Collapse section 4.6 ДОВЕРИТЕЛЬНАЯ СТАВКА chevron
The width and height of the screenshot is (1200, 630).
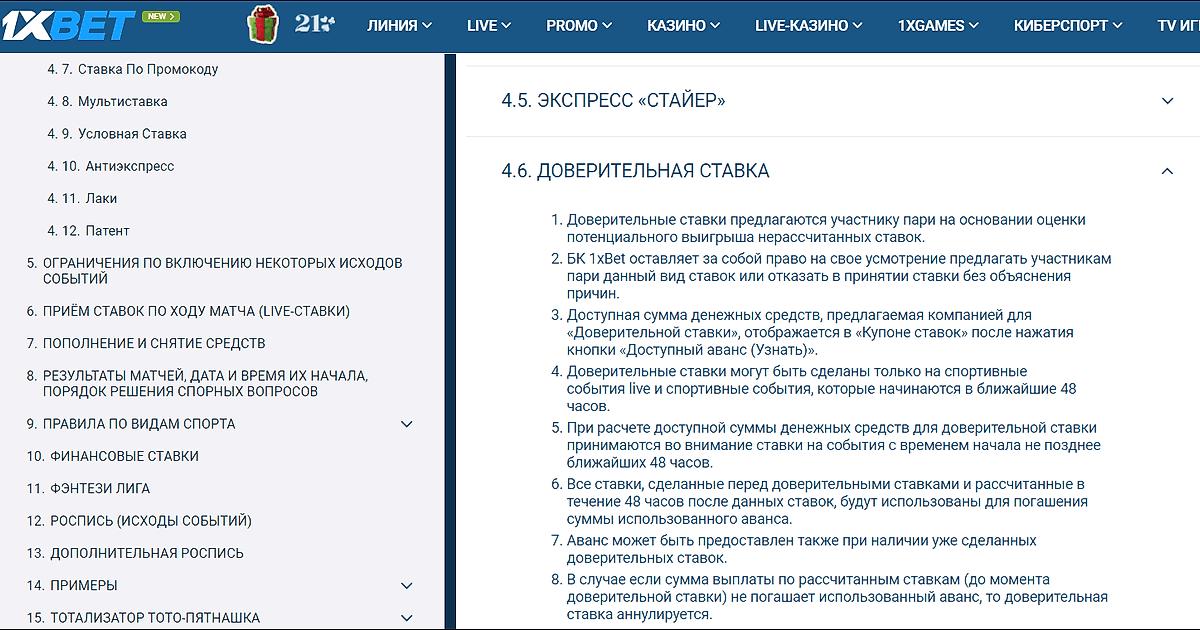pyautogui.click(x=1167, y=171)
